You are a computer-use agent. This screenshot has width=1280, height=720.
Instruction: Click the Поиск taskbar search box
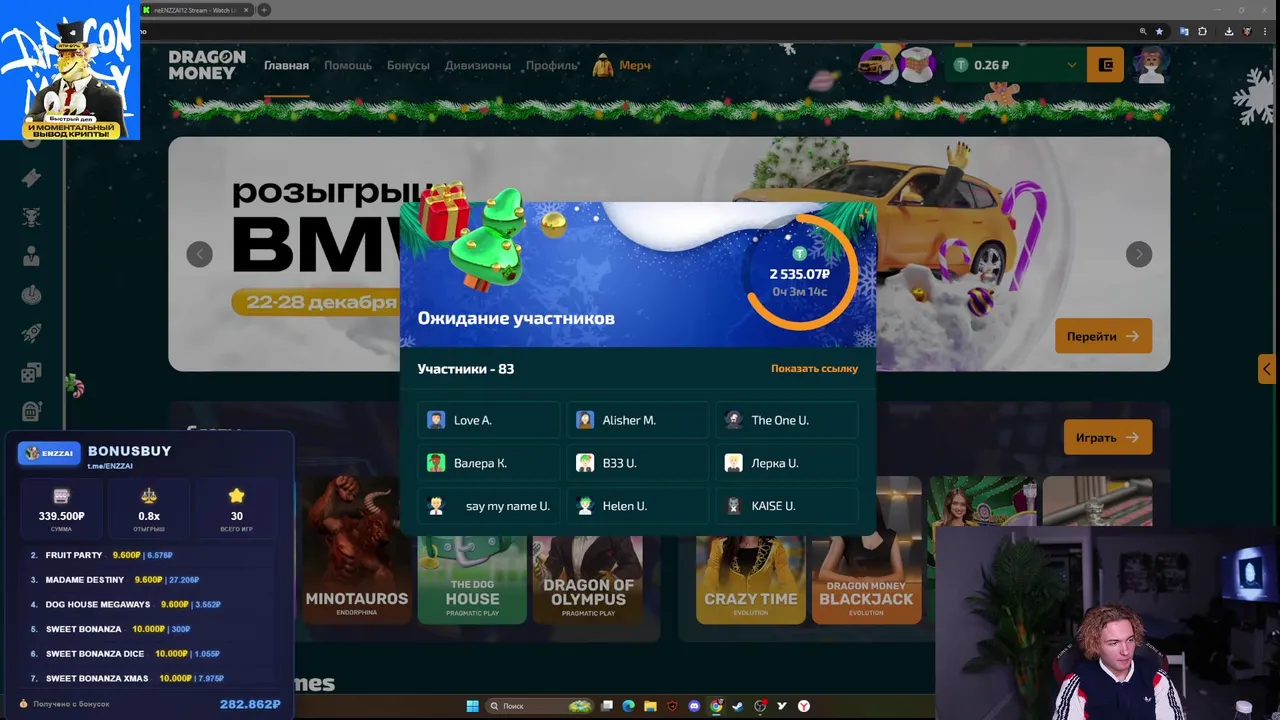point(538,706)
